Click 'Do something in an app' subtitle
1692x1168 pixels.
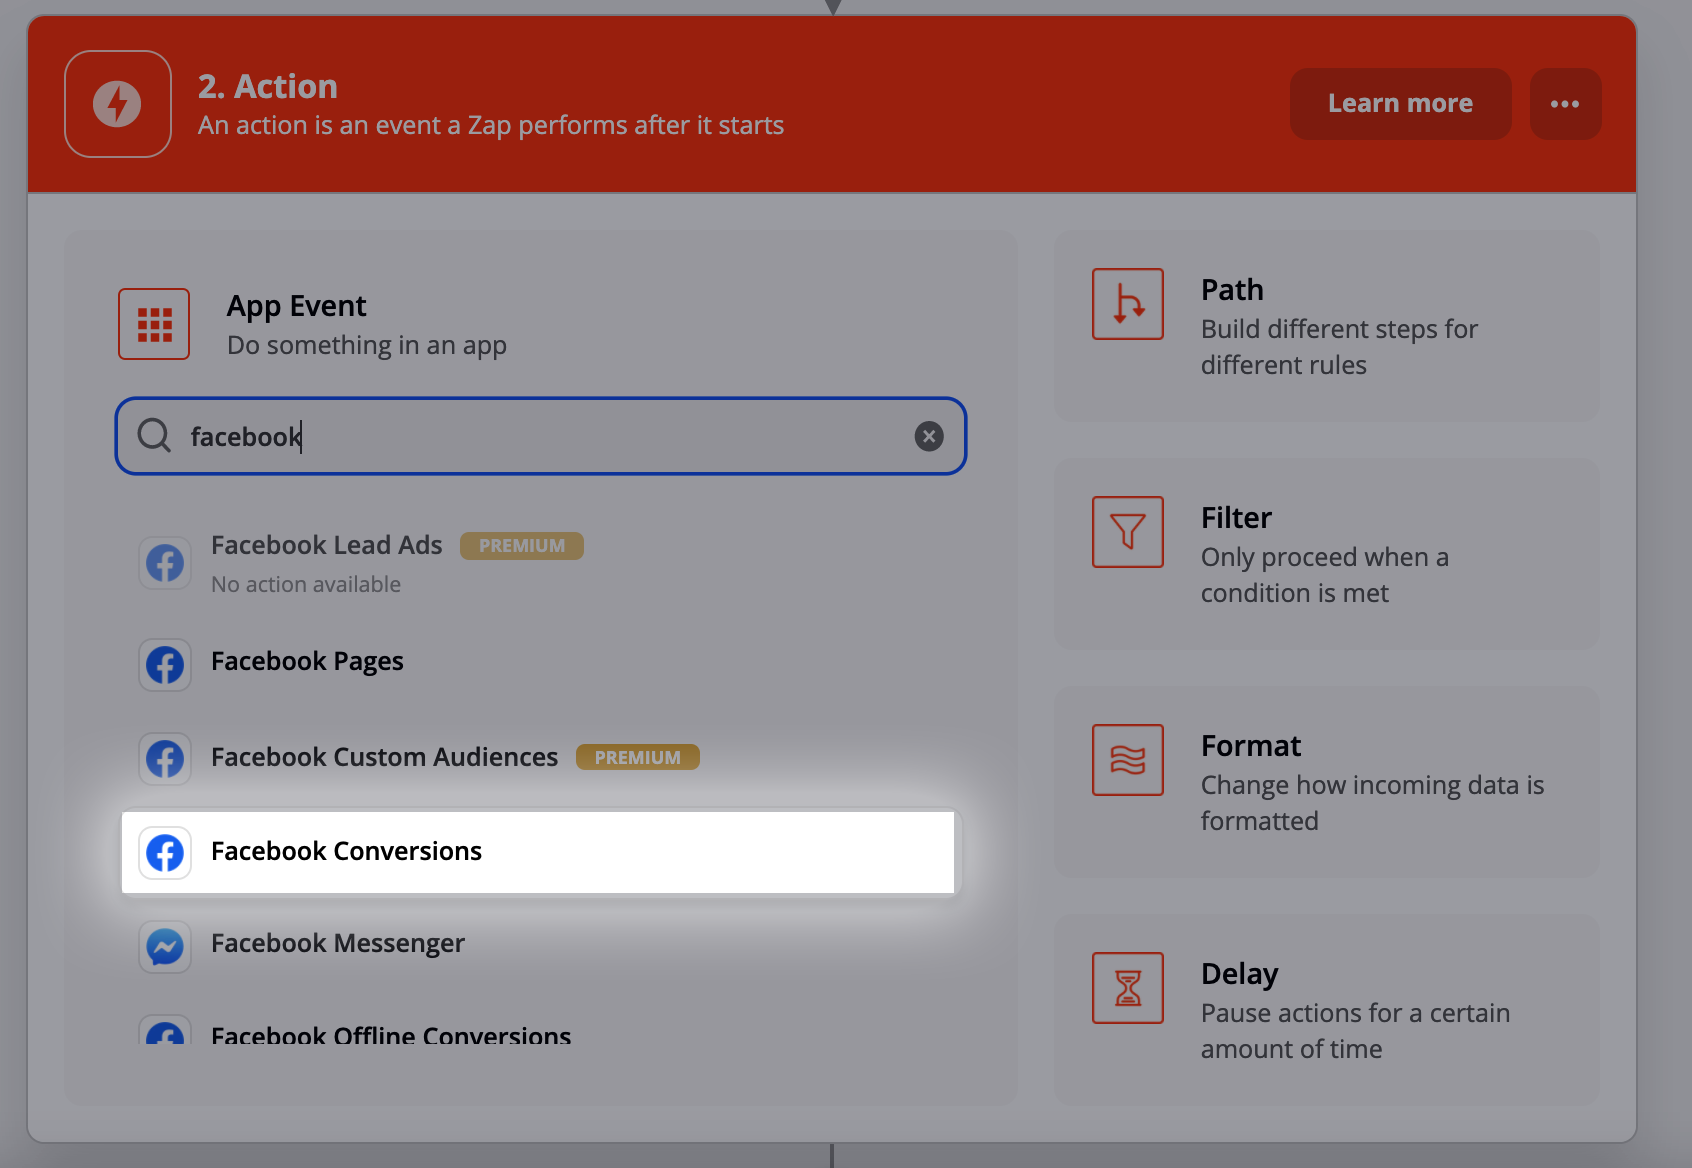pyautogui.click(x=367, y=346)
